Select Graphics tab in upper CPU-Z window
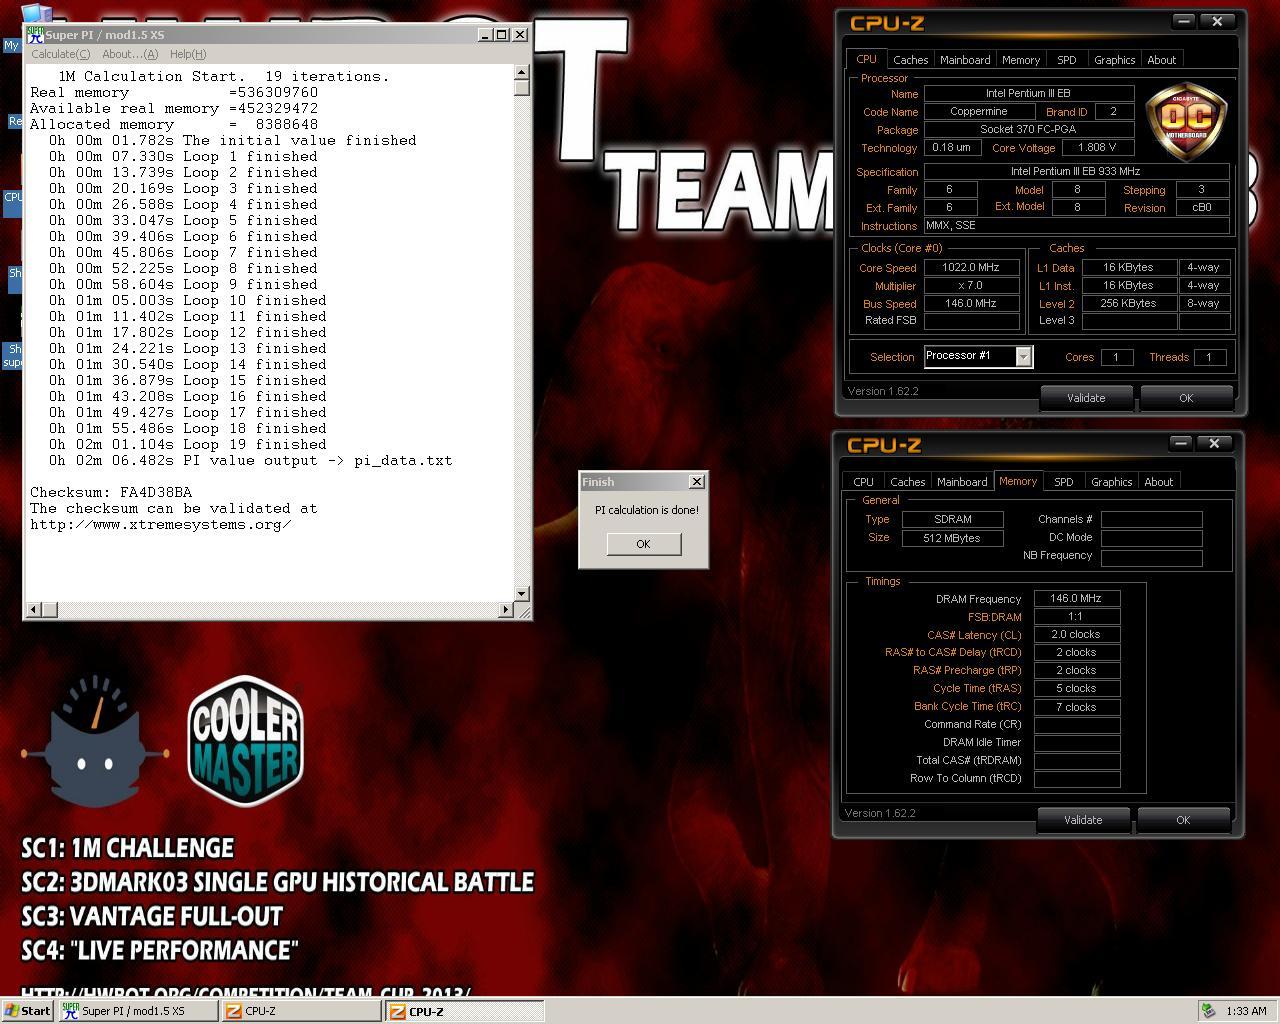Screen dimensions: 1280x1024 pos(1114,60)
